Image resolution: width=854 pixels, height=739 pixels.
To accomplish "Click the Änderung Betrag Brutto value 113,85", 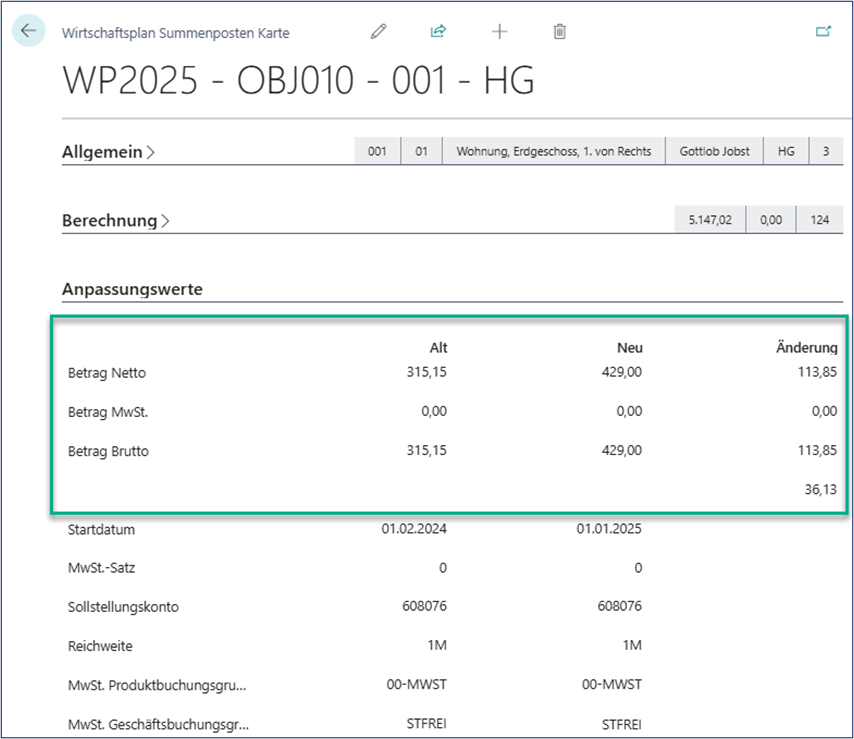I will pyautogui.click(x=816, y=451).
